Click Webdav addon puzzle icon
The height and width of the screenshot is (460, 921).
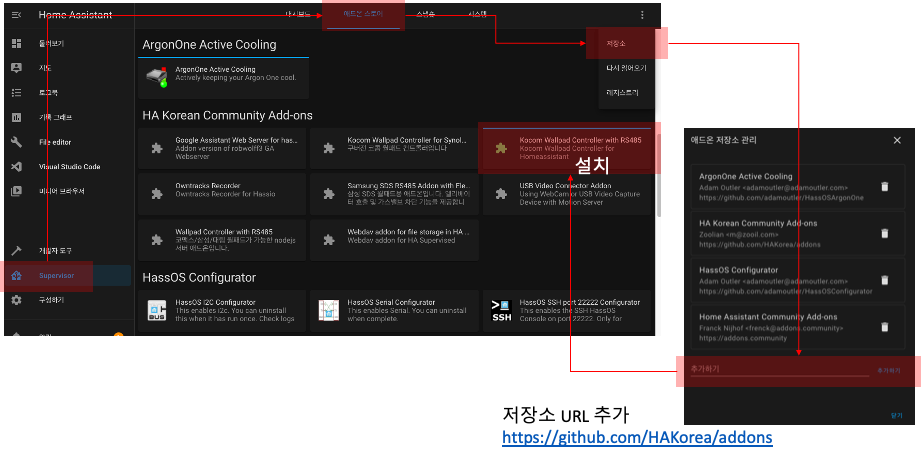(329, 240)
